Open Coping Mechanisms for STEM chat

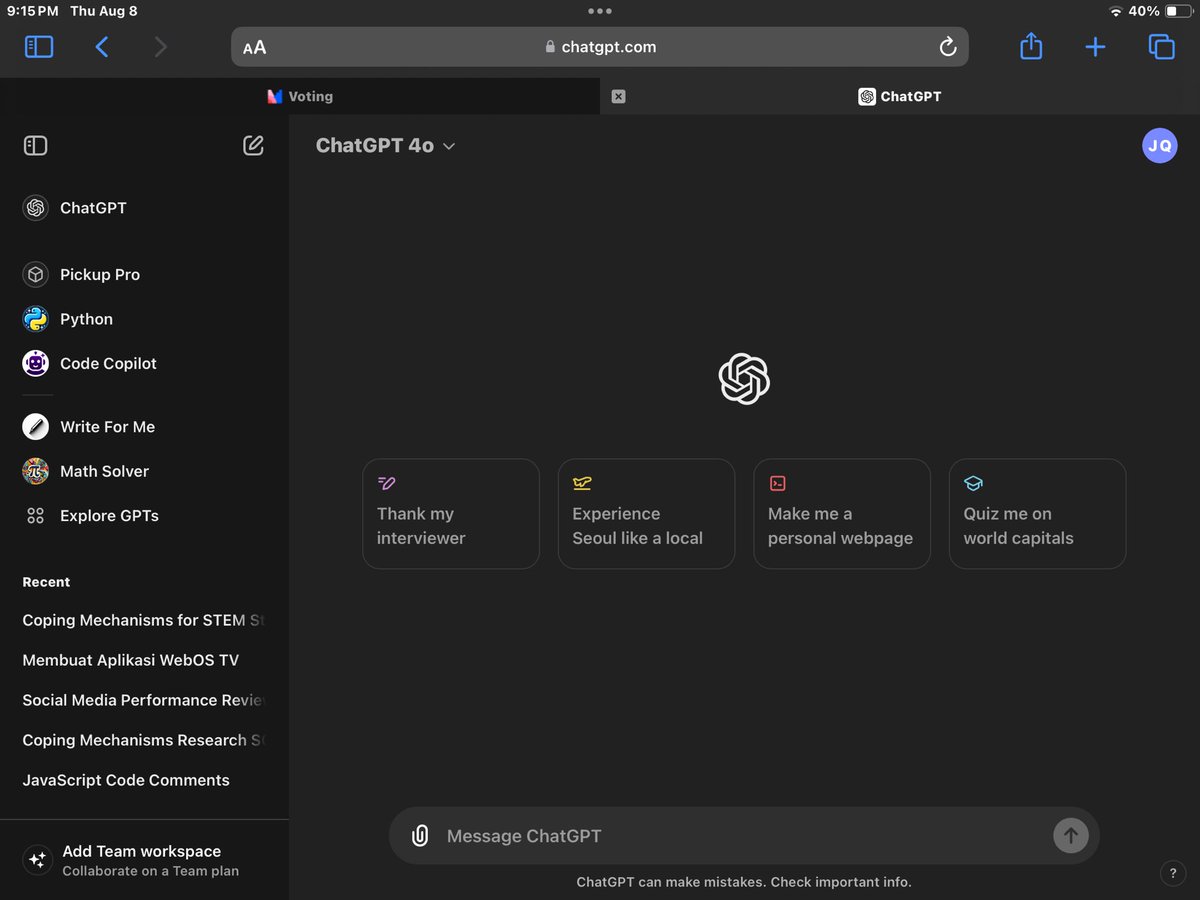(144, 620)
